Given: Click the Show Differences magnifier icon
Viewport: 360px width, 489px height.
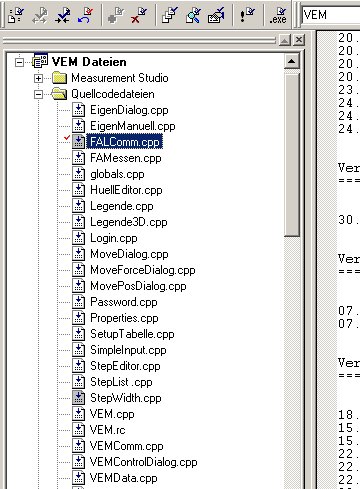Looking at the screenshot, I should pos(193,15).
